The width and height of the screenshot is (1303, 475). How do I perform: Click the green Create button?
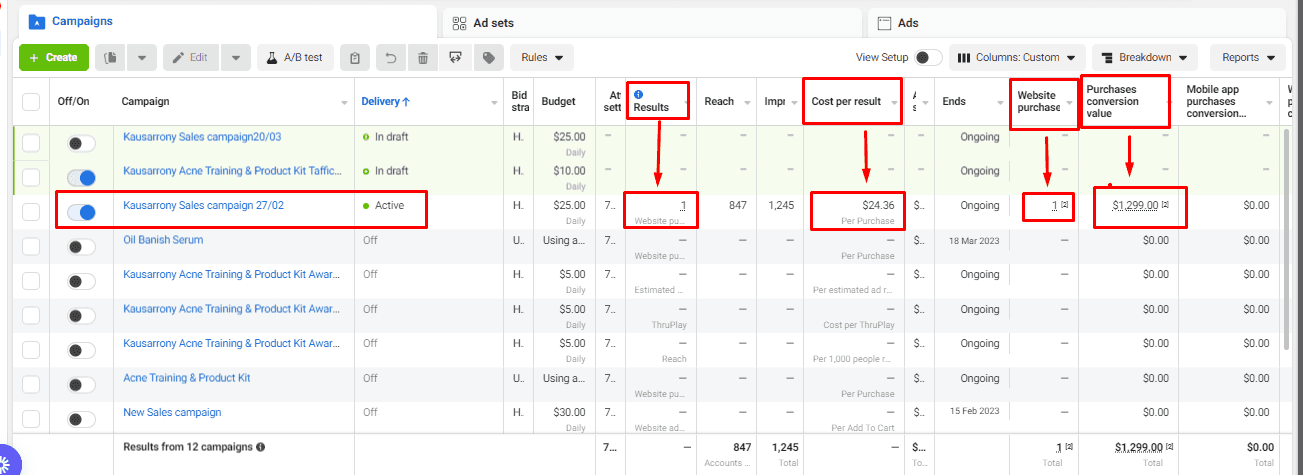(x=54, y=58)
